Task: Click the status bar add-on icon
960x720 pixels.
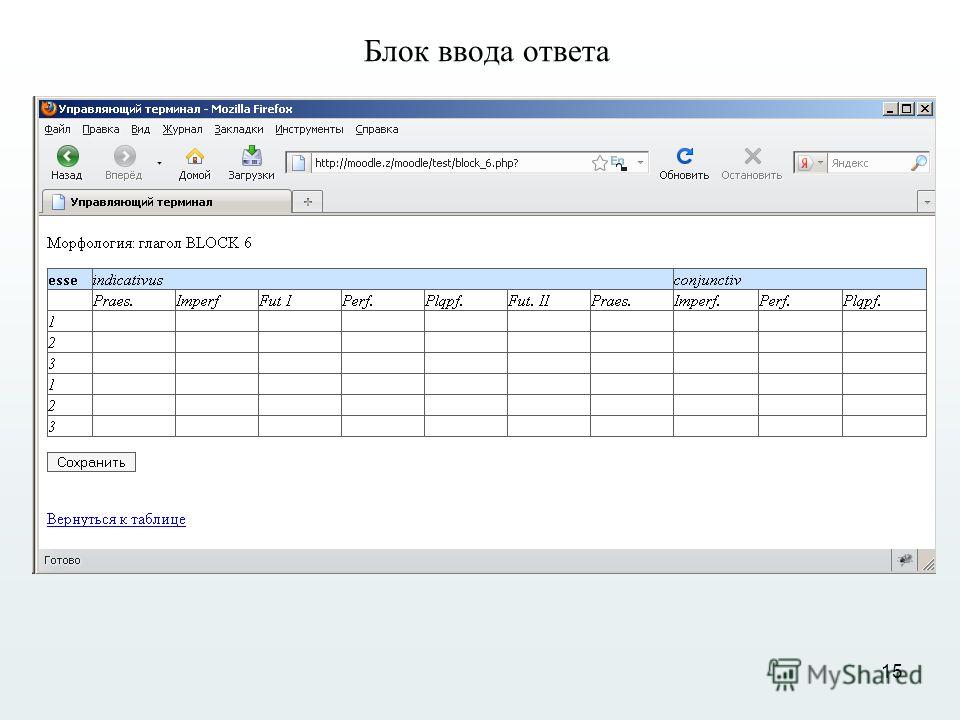Action: 904,560
